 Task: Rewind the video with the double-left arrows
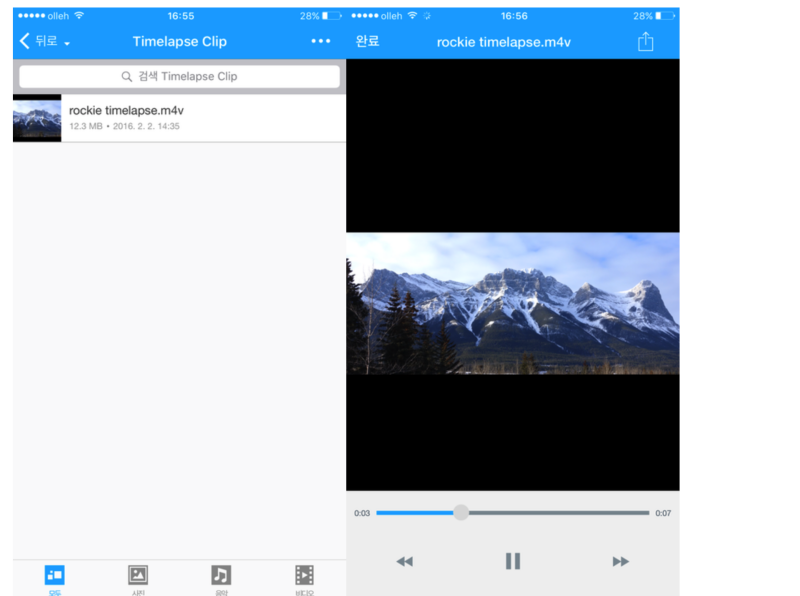click(x=405, y=561)
